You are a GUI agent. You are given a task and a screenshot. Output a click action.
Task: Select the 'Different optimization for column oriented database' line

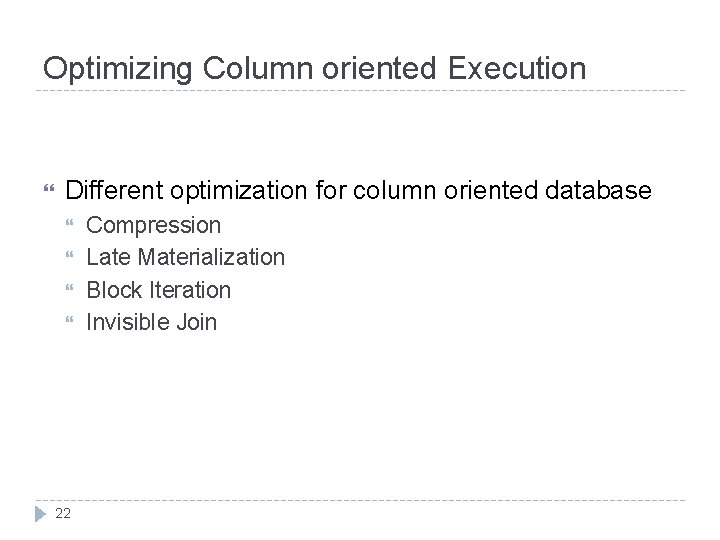click(x=358, y=190)
